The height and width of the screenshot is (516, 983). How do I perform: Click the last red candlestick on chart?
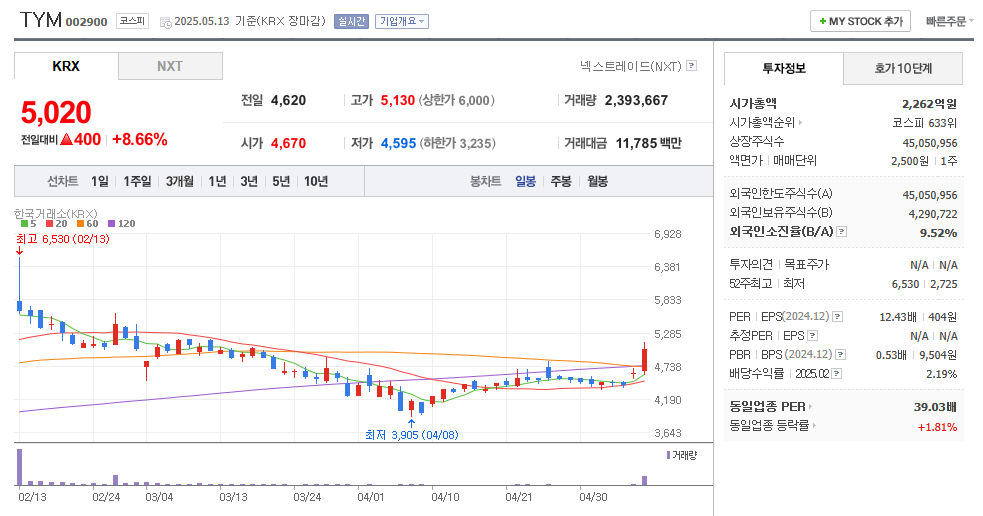tap(644, 359)
